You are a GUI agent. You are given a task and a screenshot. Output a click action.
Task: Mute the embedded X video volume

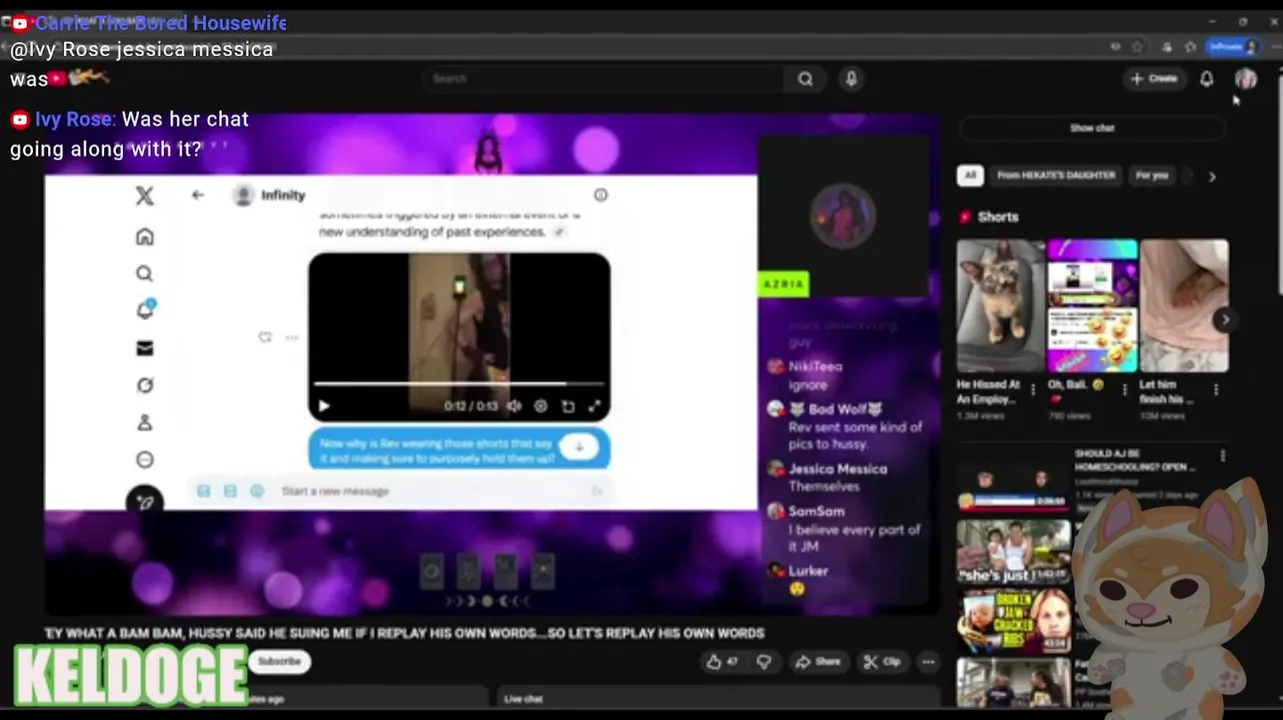pyautogui.click(x=514, y=406)
